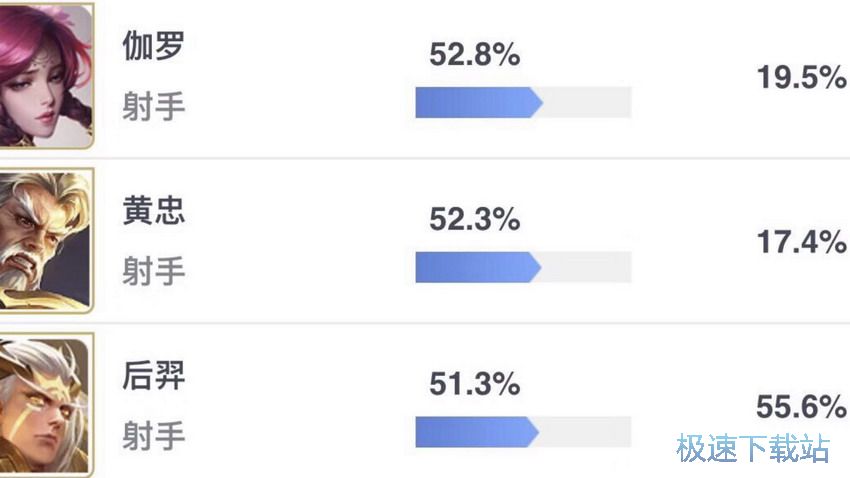The width and height of the screenshot is (850, 478).
Task: Click the 52.8% win rate value
Action: 475,55
